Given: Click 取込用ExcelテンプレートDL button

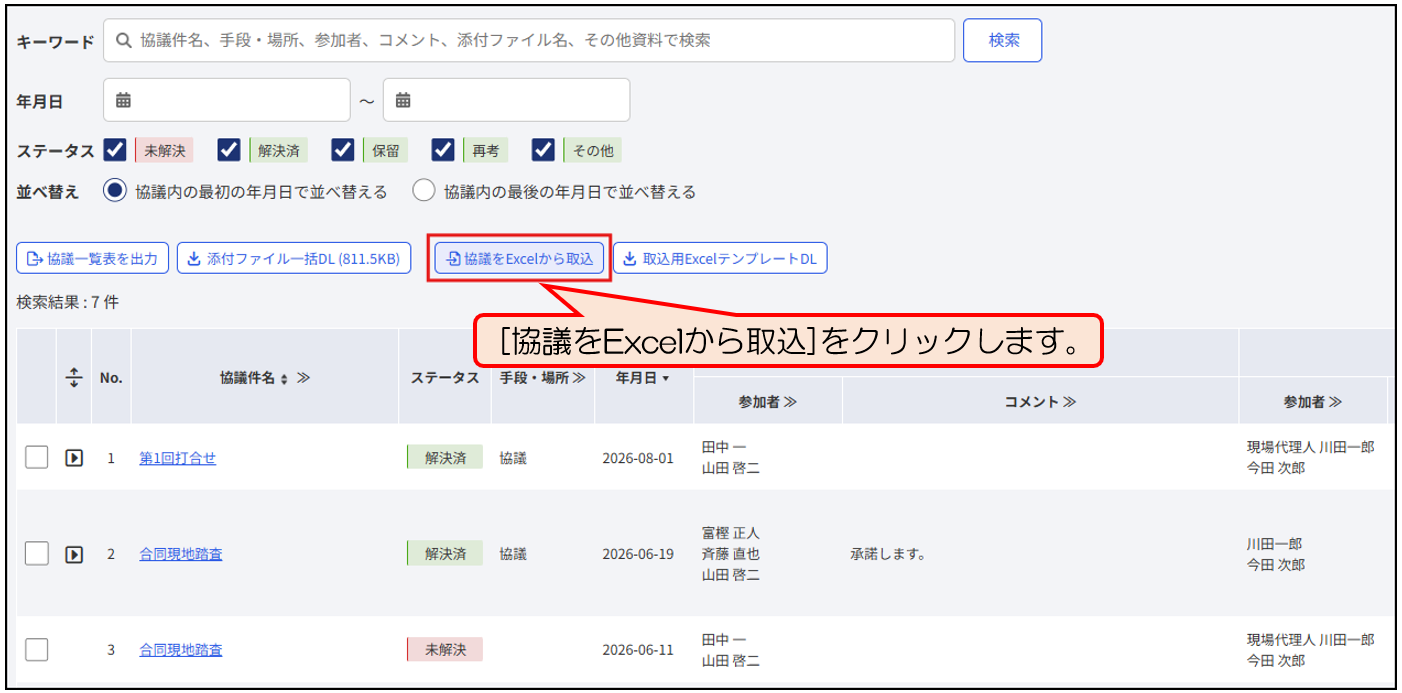Looking at the screenshot, I should (x=720, y=259).
